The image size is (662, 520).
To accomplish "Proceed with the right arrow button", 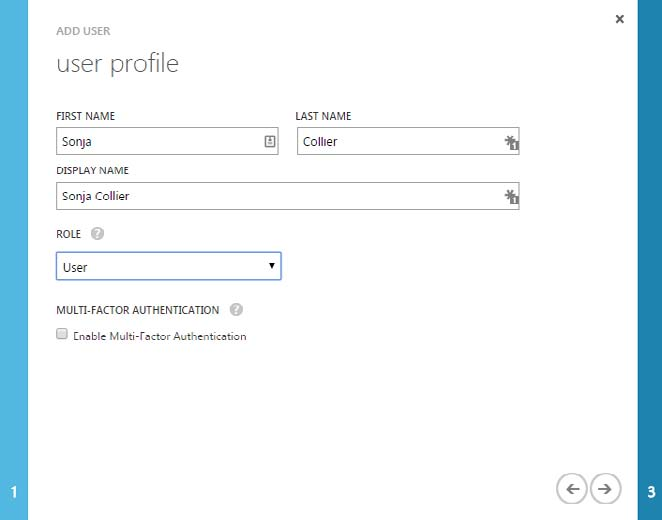I will click(x=604, y=488).
